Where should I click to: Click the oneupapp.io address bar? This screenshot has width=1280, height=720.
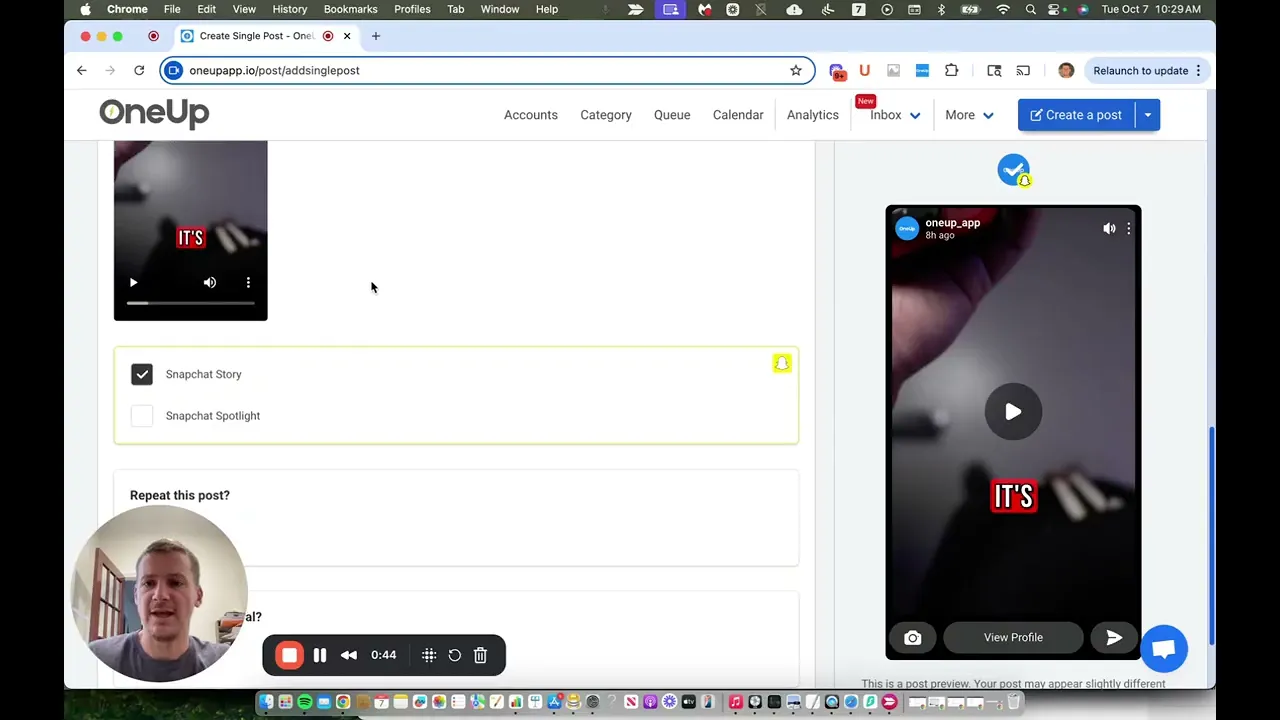pyautogui.click(x=486, y=70)
